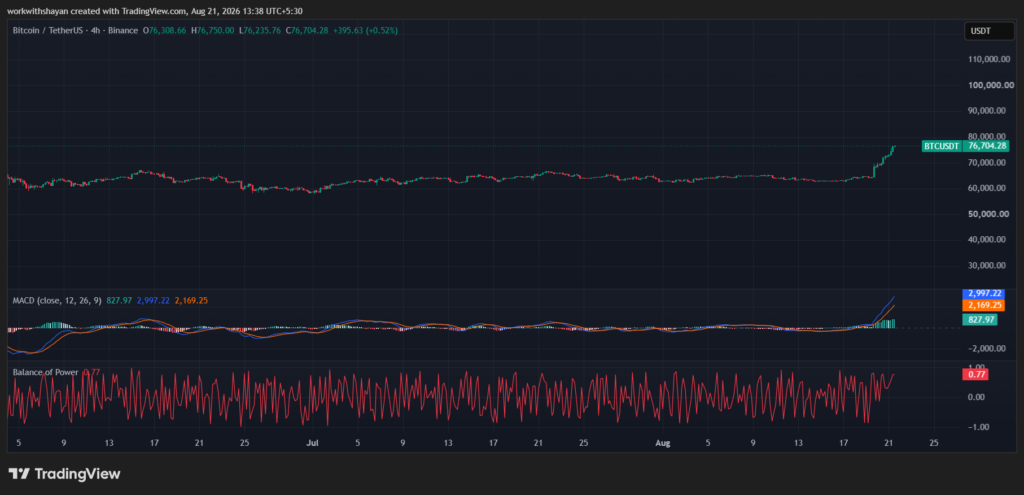The height and width of the screenshot is (495, 1024).
Task: Select the Balance of Power indicator label
Action: click(46, 372)
